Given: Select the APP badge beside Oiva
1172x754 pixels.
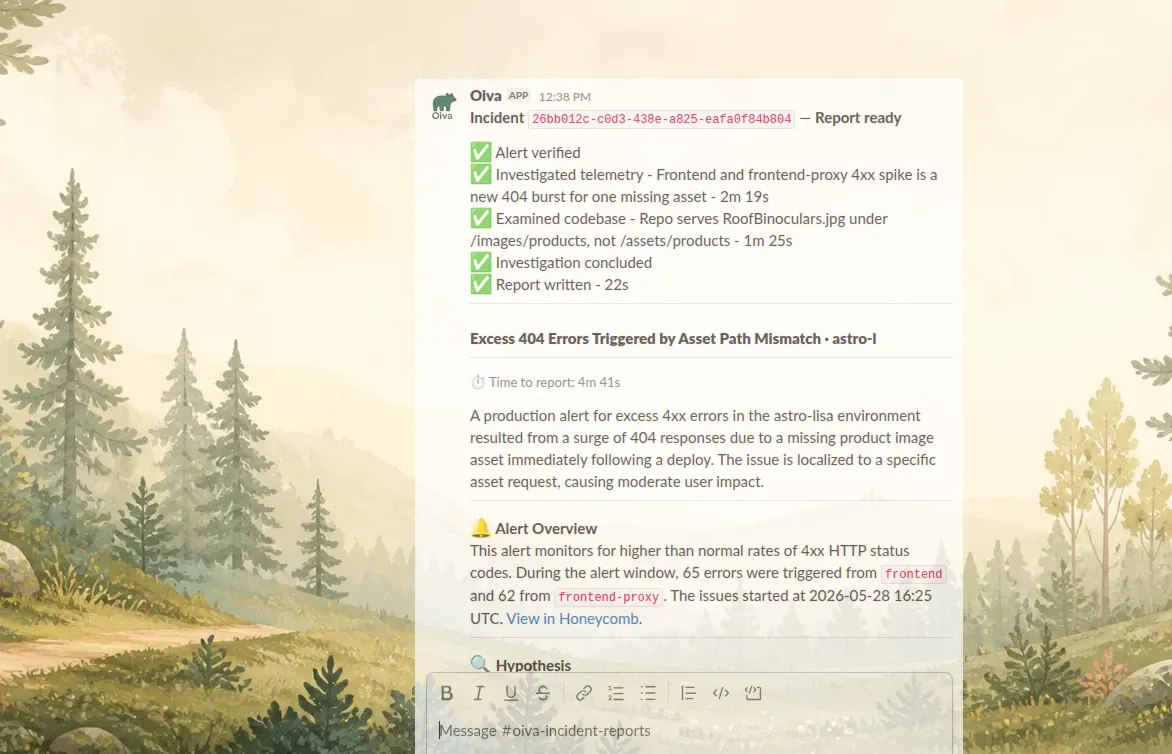Looking at the screenshot, I should coord(519,96).
